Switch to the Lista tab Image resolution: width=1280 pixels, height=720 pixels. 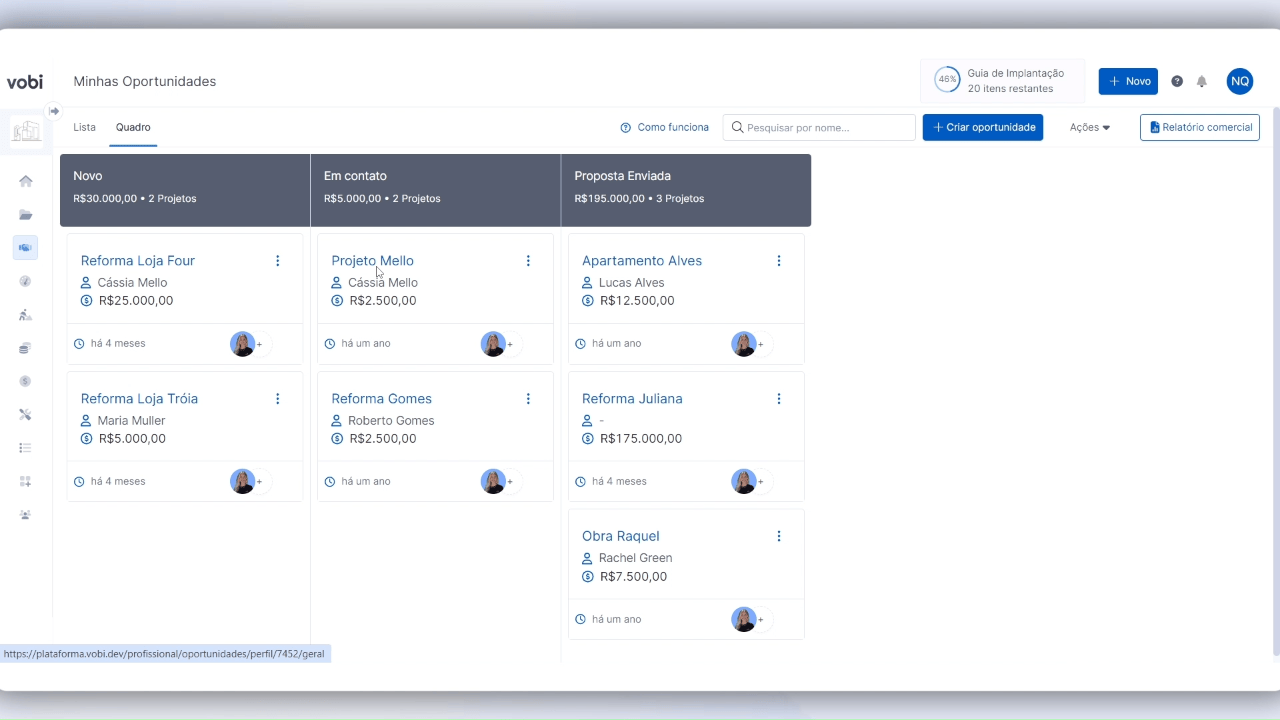(x=85, y=127)
